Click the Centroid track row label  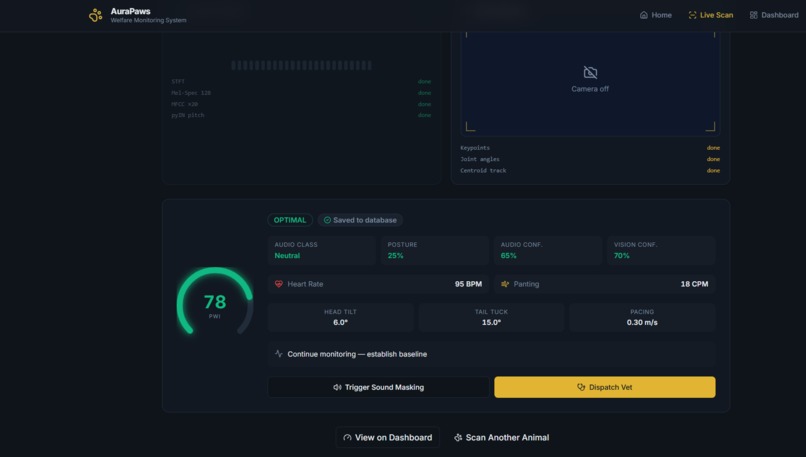(483, 170)
